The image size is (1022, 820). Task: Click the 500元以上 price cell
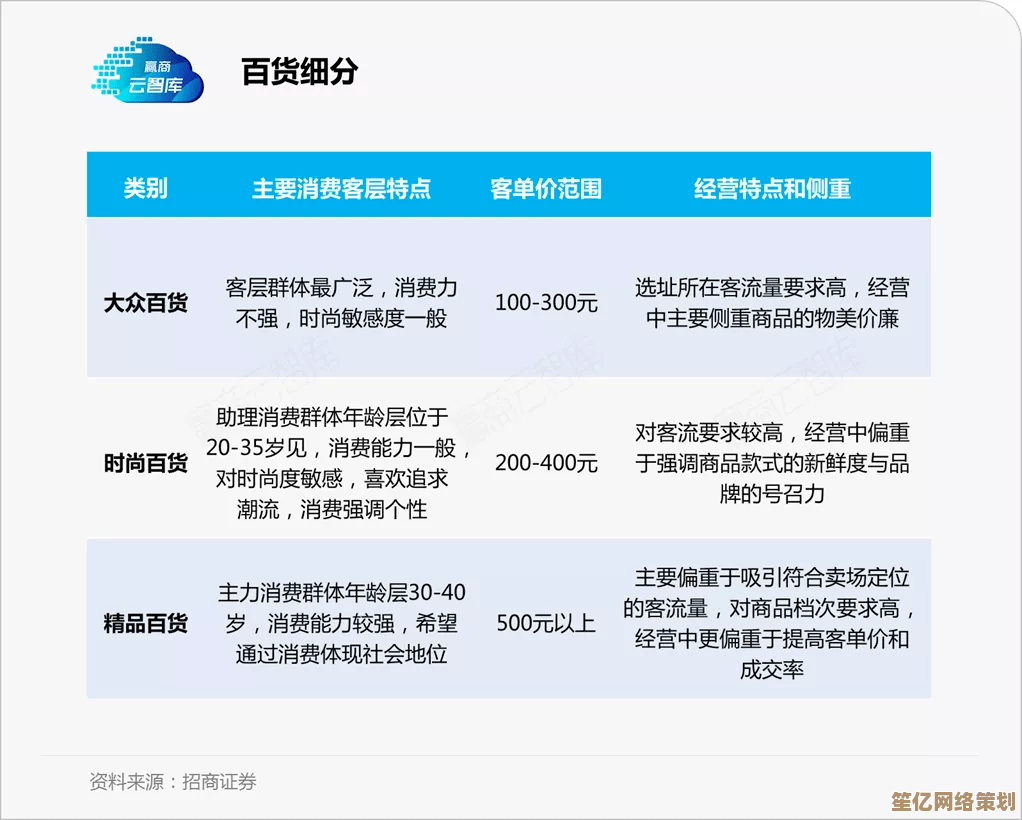tap(546, 623)
